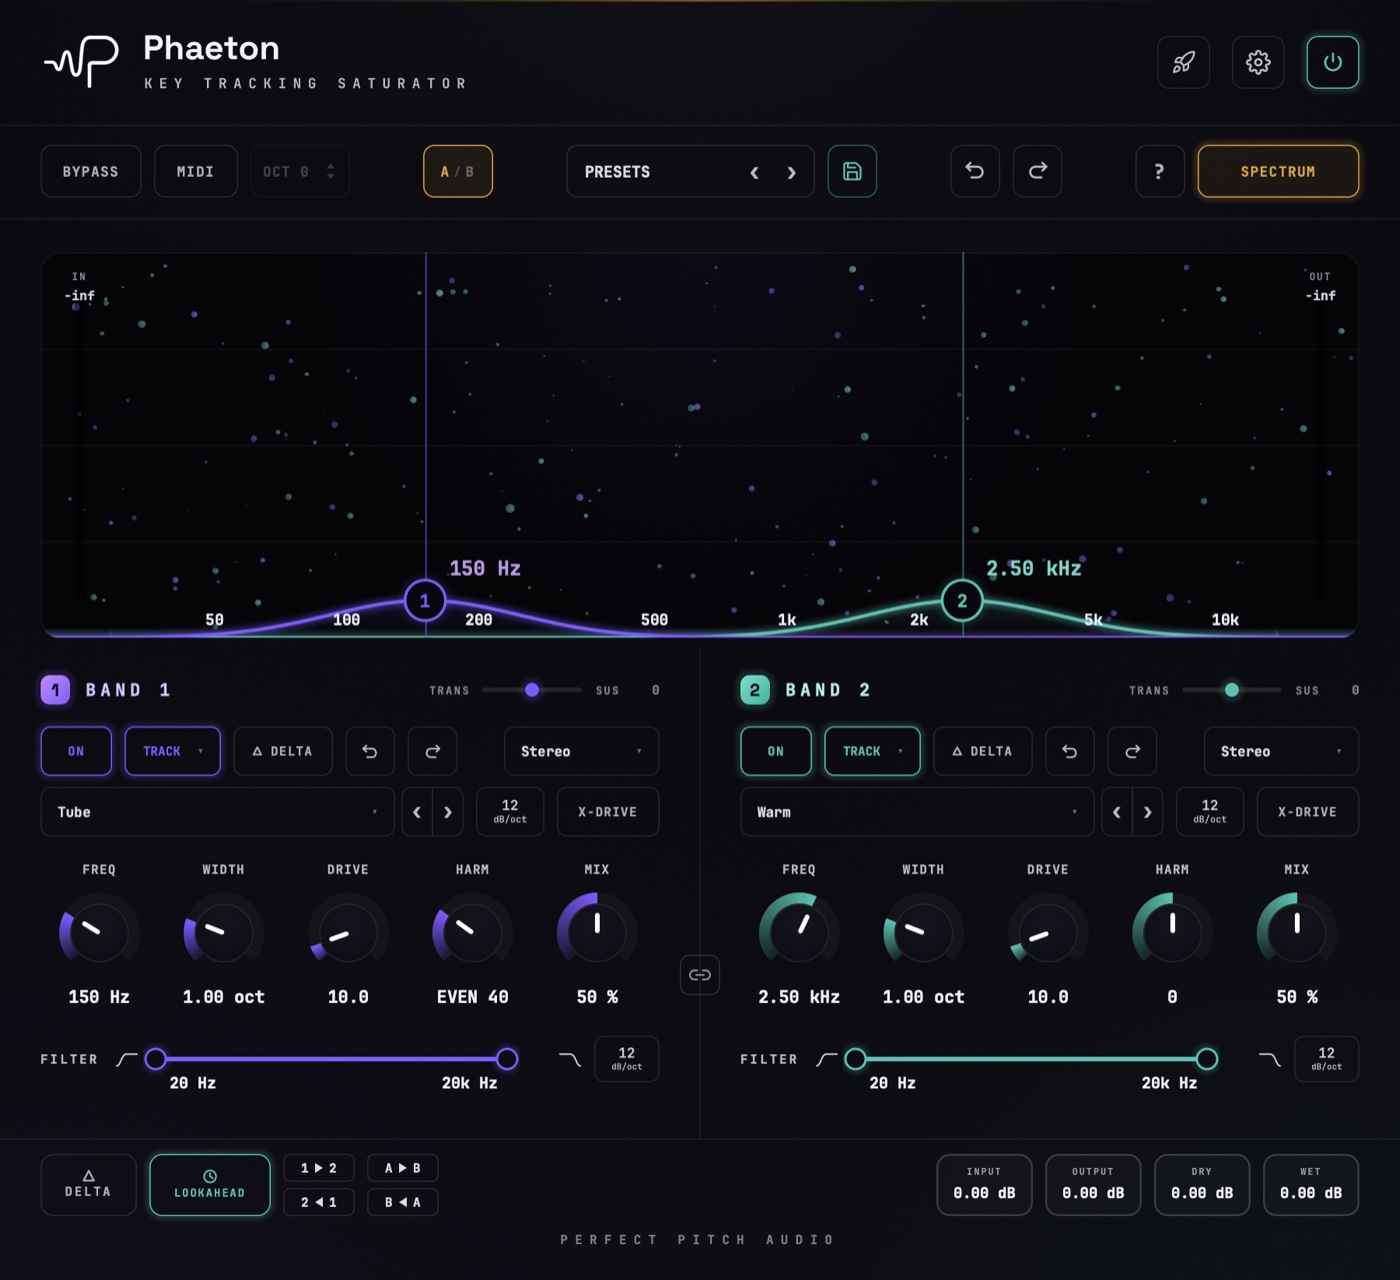Image resolution: width=1400 pixels, height=1280 pixels.
Task: Copy state B to A with B◀A
Action: [403, 1202]
